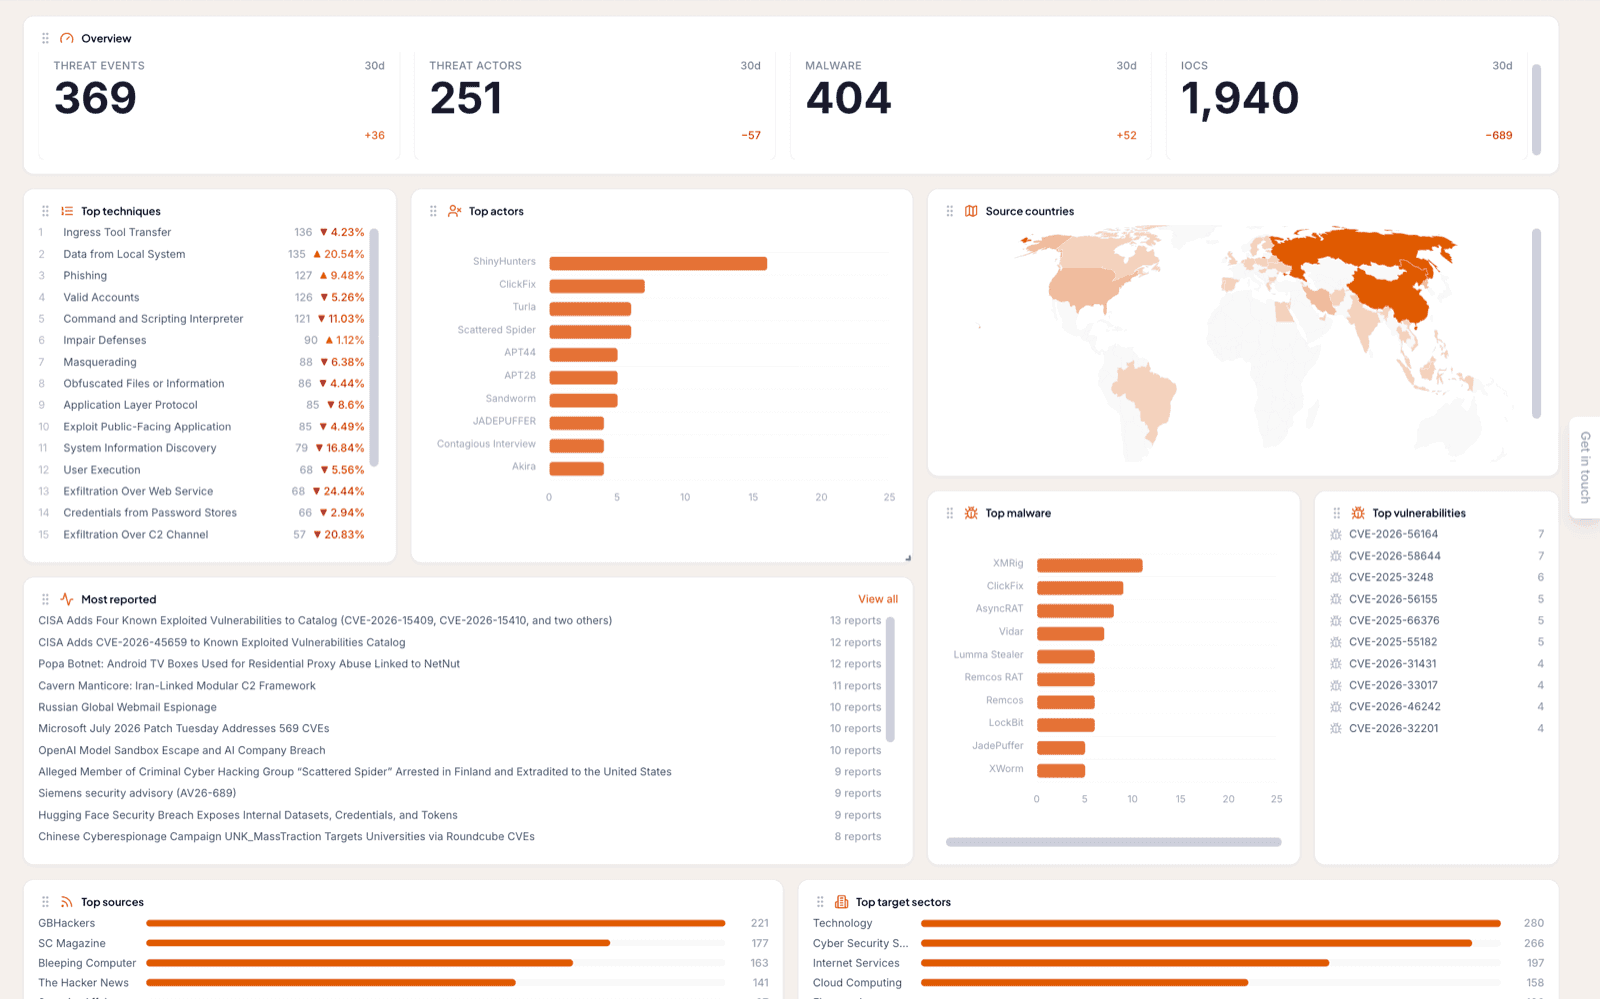Click bug icon beside CVE-2026-32201

pyautogui.click(x=1336, y=728)
